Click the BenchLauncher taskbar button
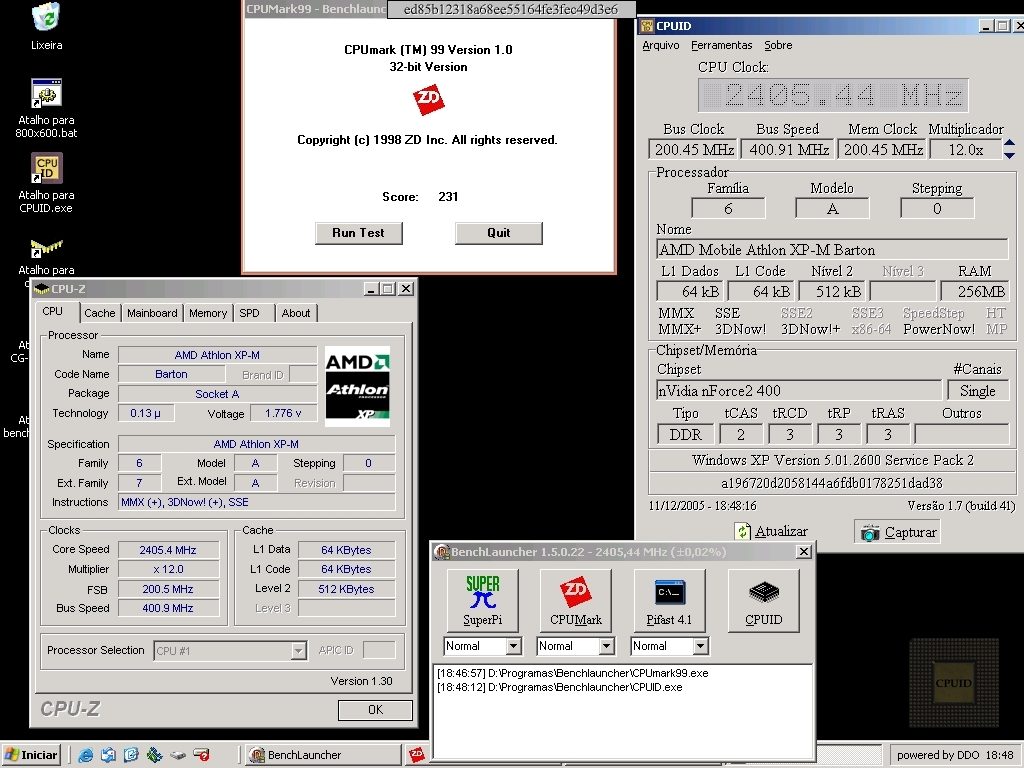The image size is (1024, 768). (324, 755)
